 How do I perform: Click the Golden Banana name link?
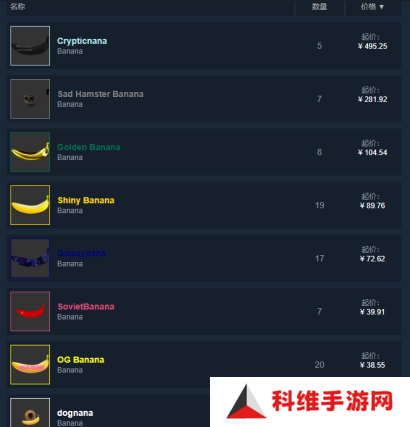[89, 147]
